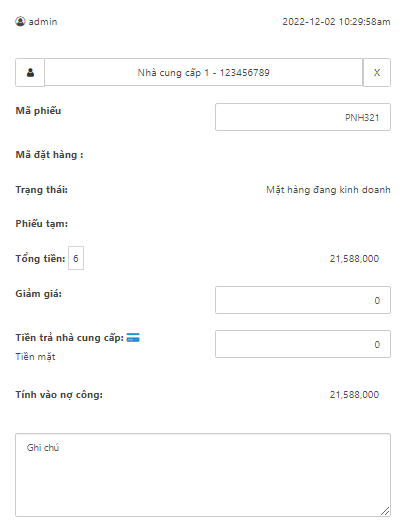The width and height of the screenshot is (403, 527).
Task: Click into the Giảm giá discount input
Action: 303,300
